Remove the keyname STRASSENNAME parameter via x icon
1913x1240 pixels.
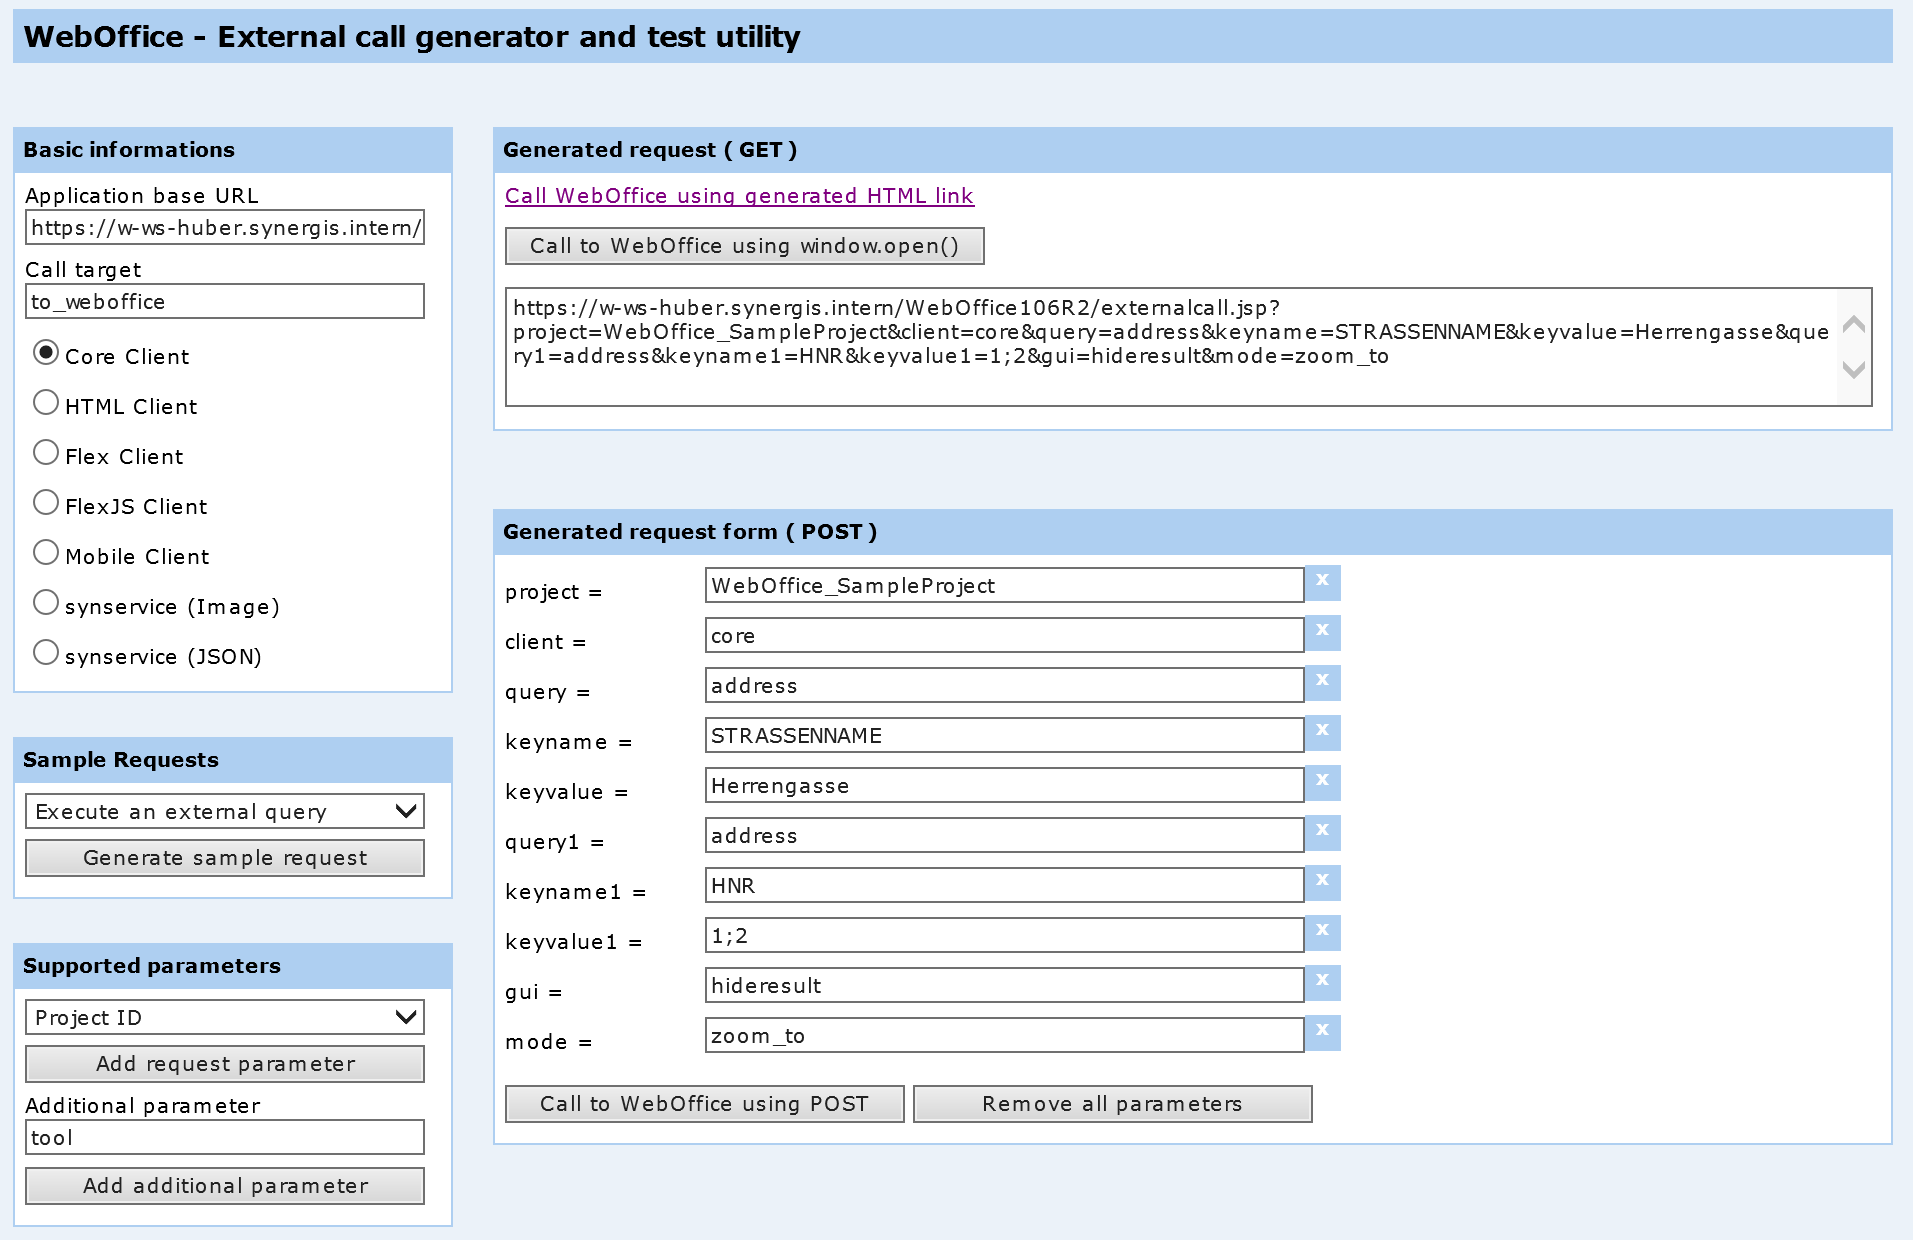pos(1322,733)
